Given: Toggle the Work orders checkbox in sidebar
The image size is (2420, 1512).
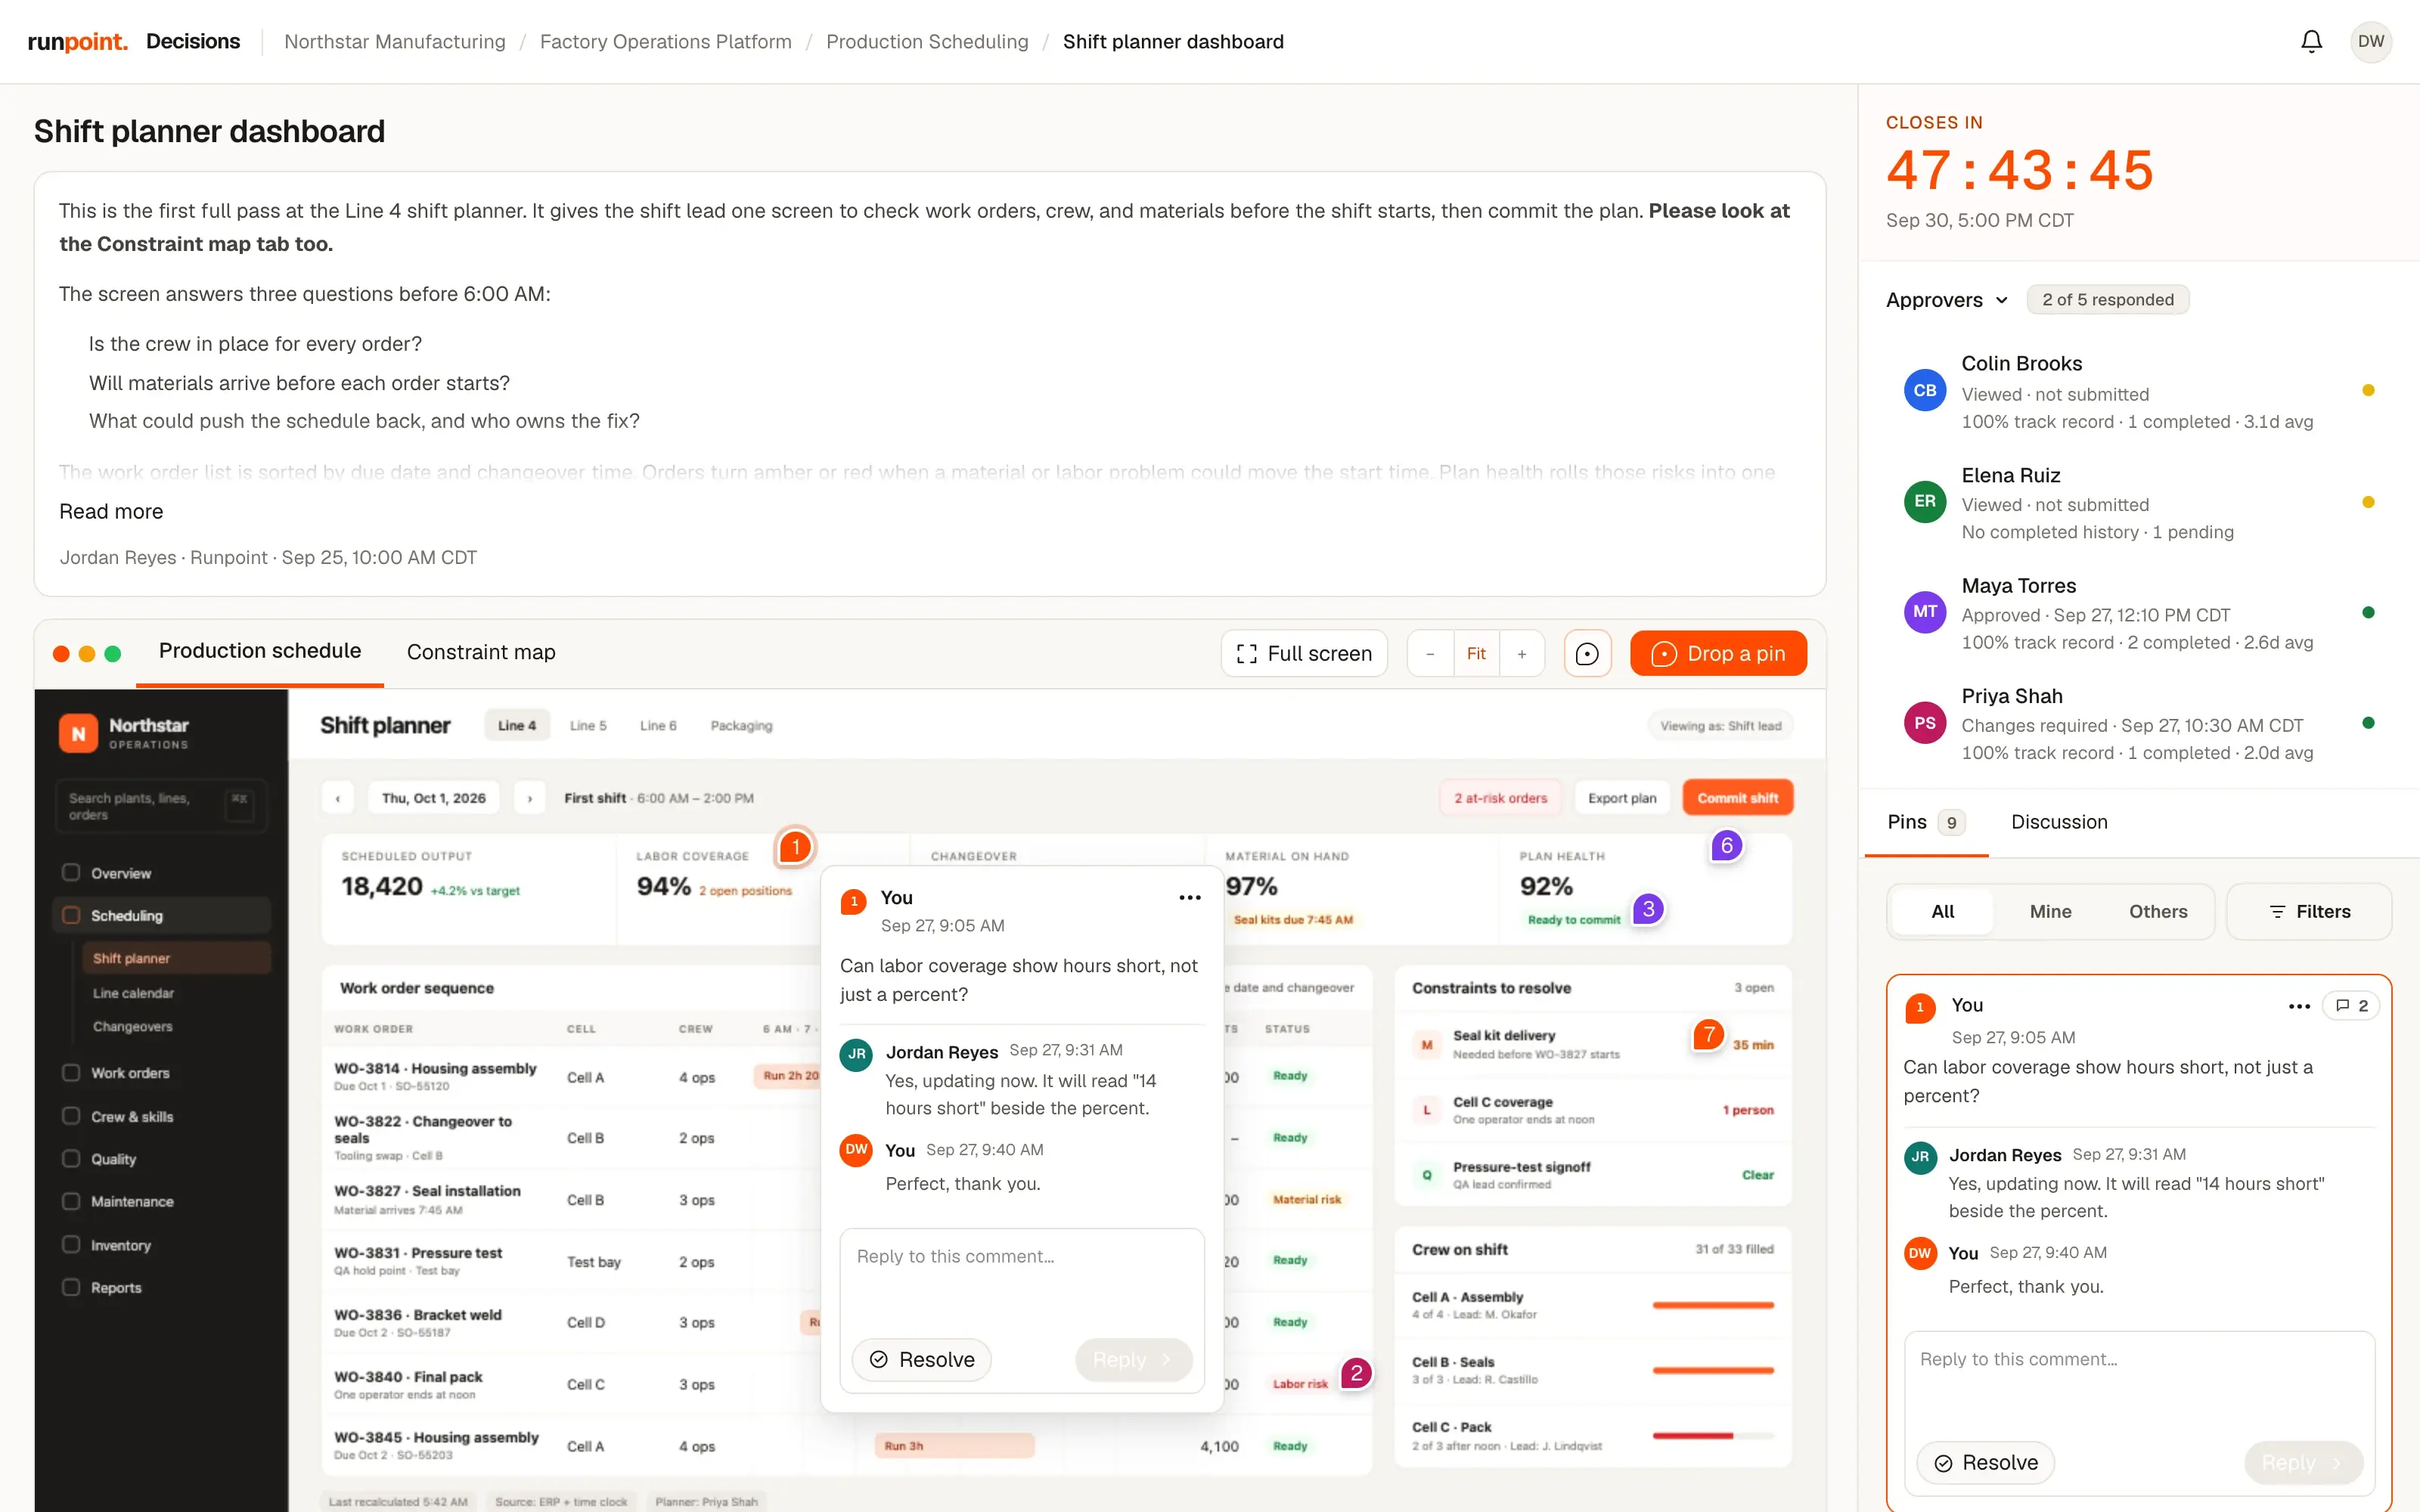Looking at the screenshot, I should 71,1072.
